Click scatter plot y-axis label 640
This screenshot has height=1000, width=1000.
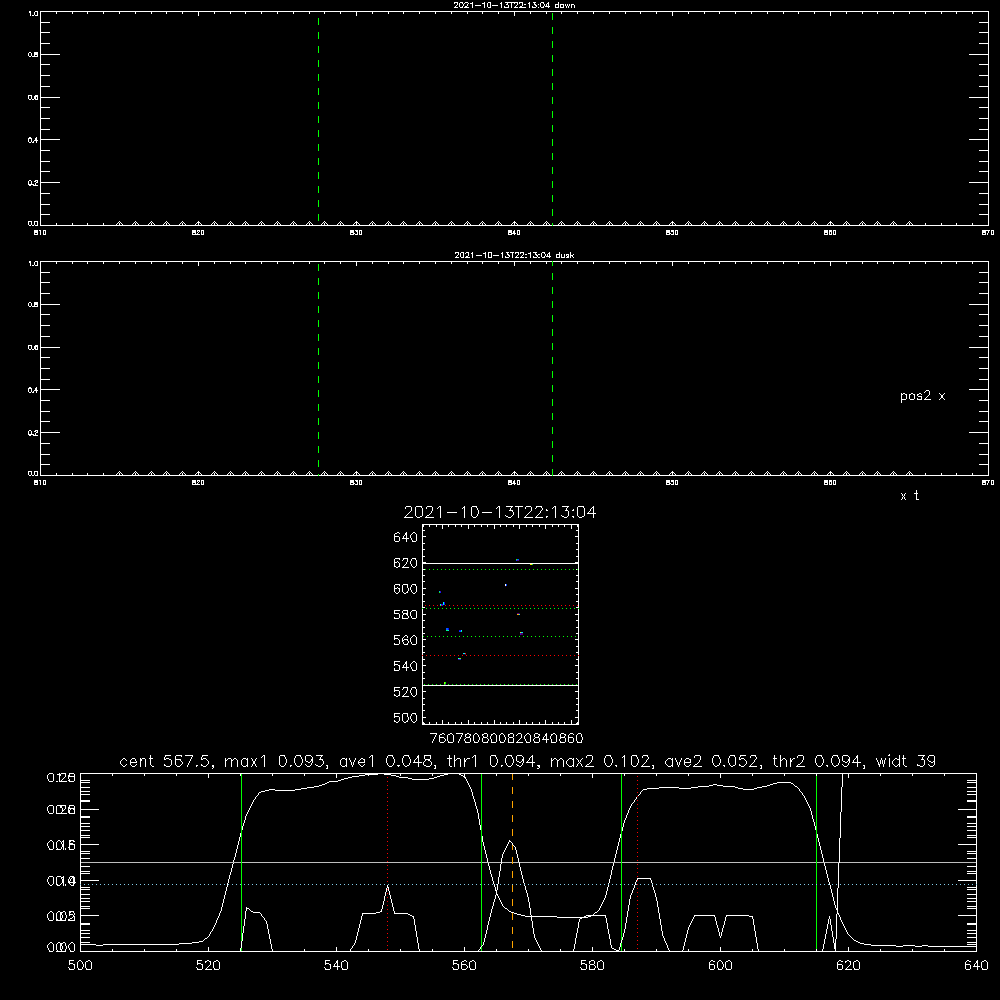(x=406, y=538)
